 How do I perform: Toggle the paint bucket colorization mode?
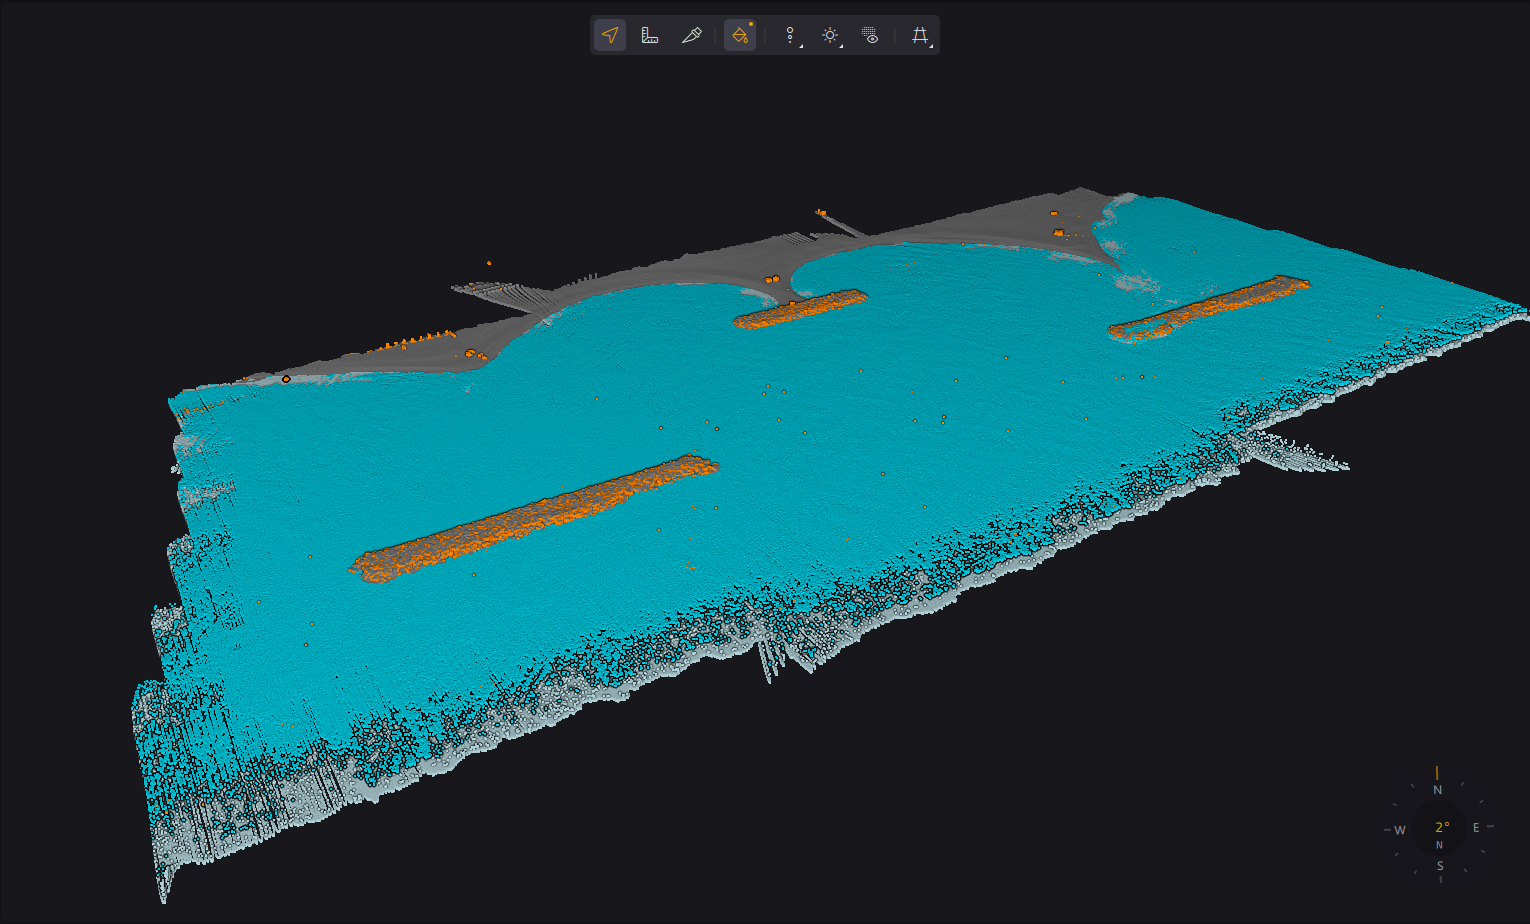point(740,35)
